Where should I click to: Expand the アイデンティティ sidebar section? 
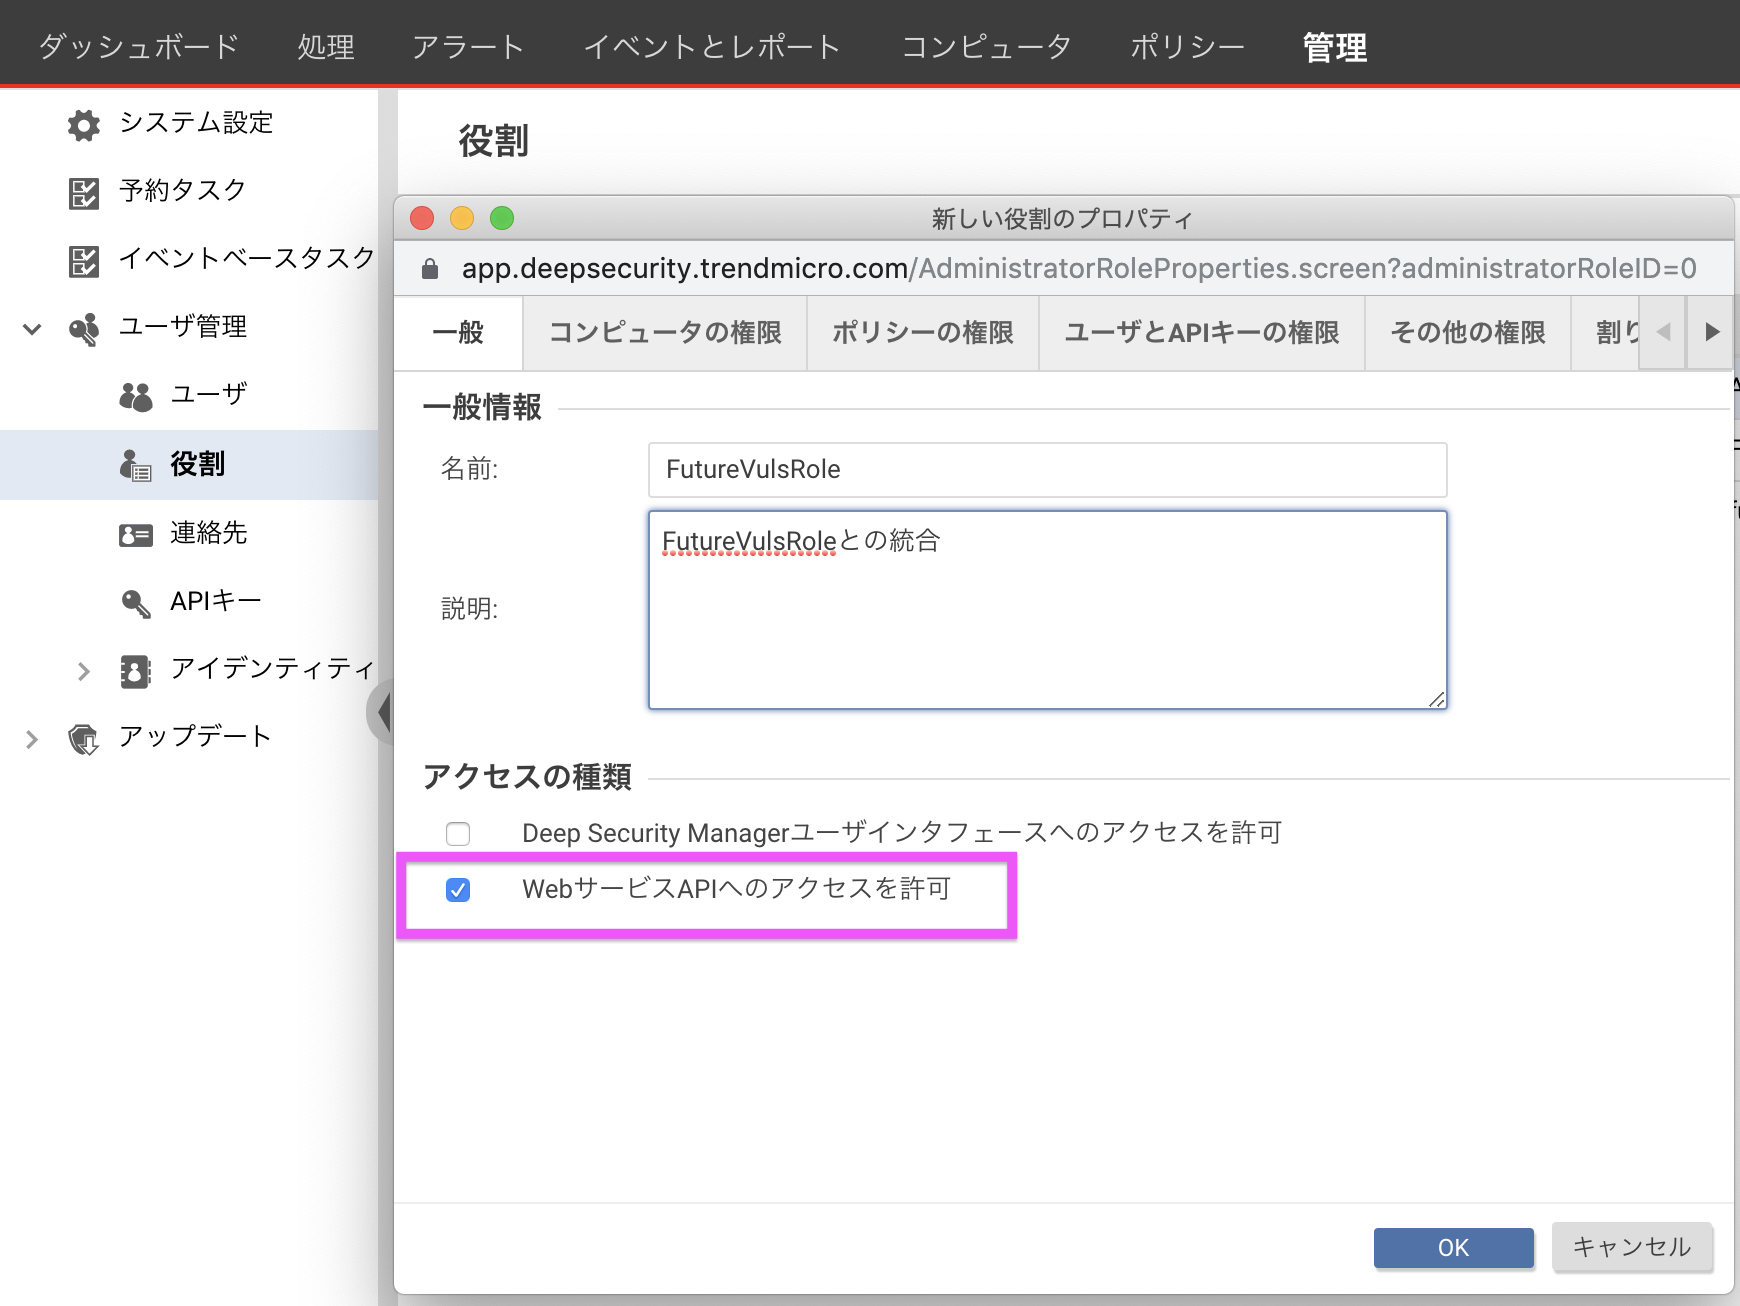point(84,670)
